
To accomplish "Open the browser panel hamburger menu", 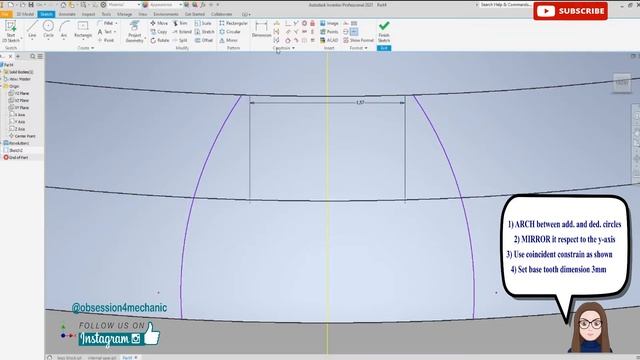I will tap(40, 56).
